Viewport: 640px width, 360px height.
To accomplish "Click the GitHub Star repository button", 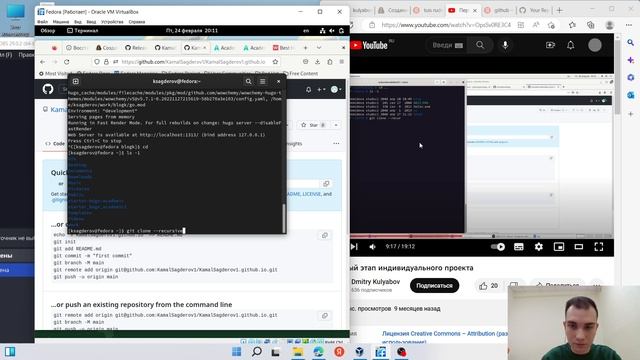I will (313, 125).
